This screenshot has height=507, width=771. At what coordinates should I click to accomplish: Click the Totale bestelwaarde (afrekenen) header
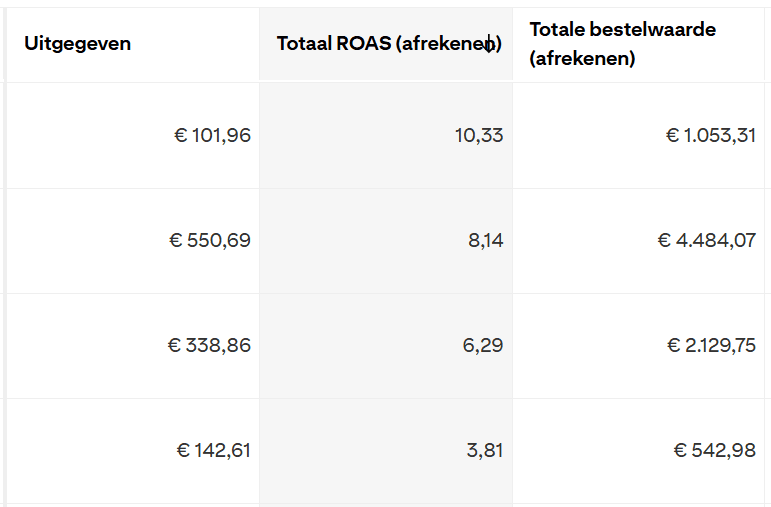pyautogui.click(x=623, y=44)
